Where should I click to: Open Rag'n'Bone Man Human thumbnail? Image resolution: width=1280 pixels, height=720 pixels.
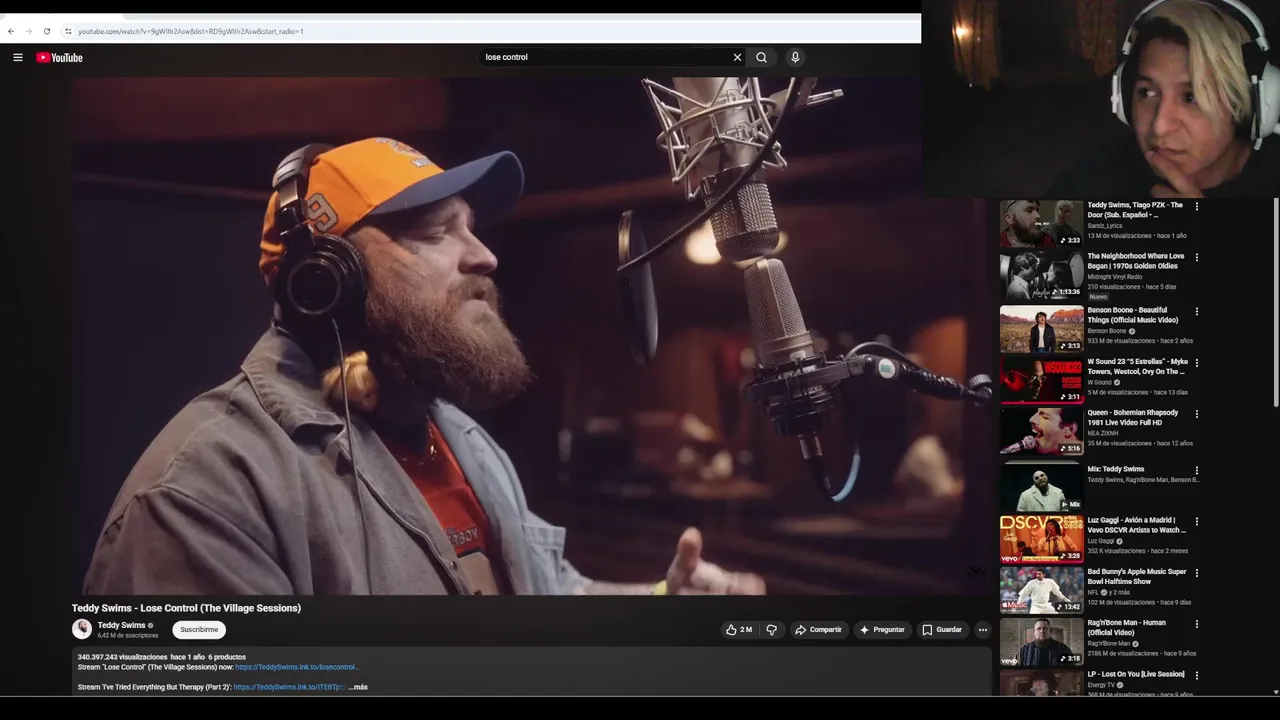pos(1041,642)
